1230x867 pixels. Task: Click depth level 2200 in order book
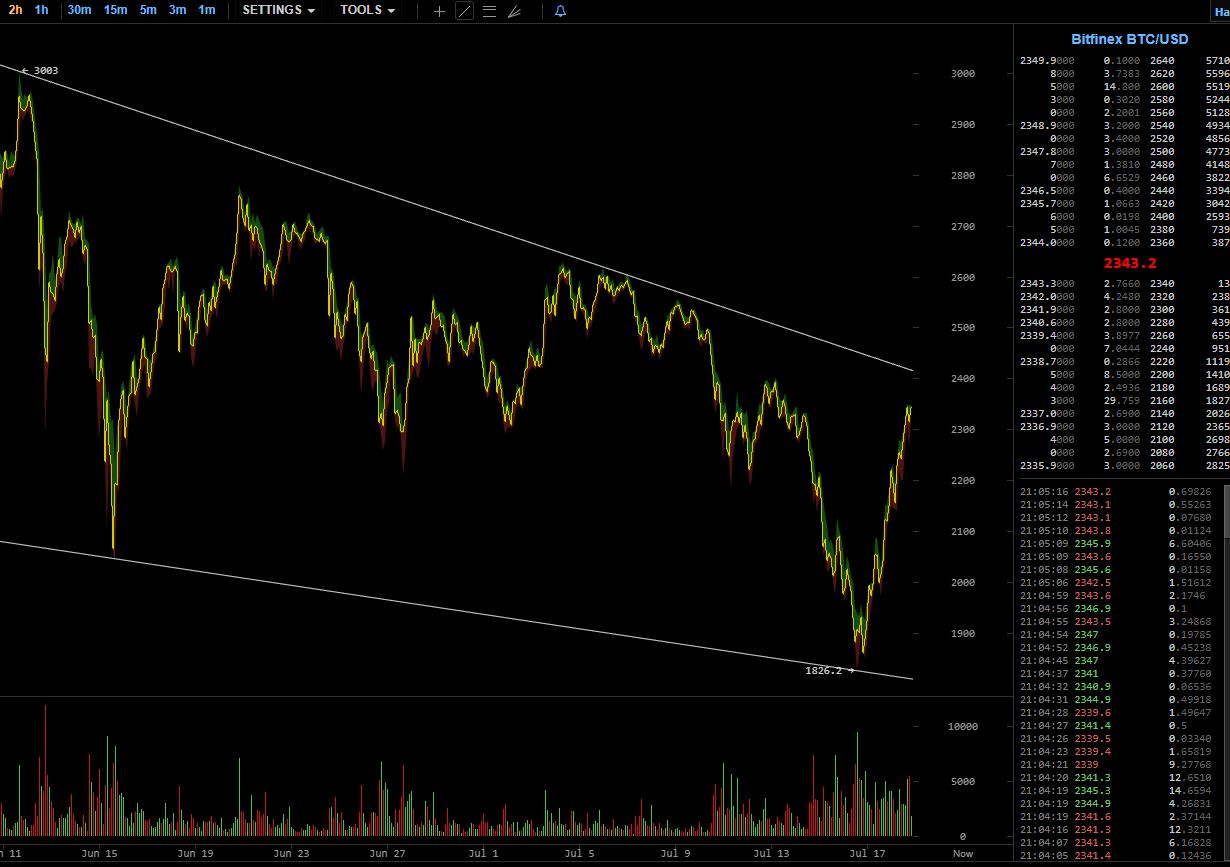click(x=1162, y=375)
